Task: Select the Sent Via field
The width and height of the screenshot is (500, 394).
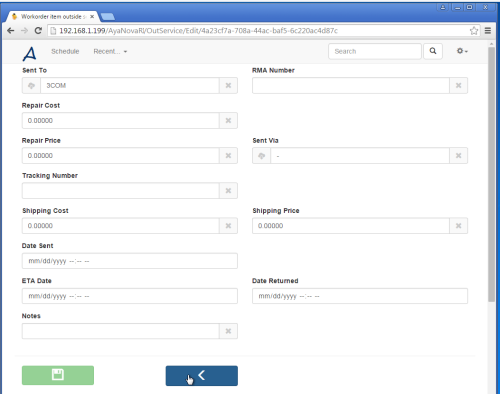Action: (360, 156)
